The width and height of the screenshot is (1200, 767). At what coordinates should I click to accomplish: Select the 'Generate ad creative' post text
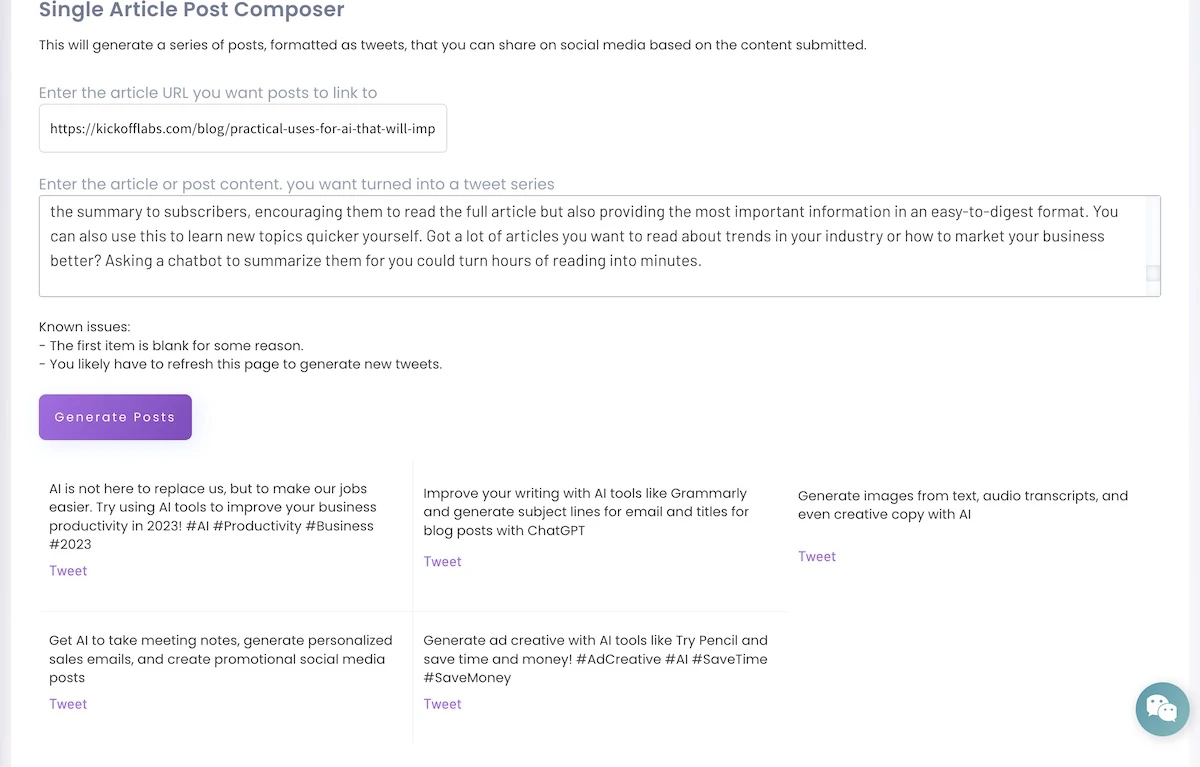tap(595, 659)
